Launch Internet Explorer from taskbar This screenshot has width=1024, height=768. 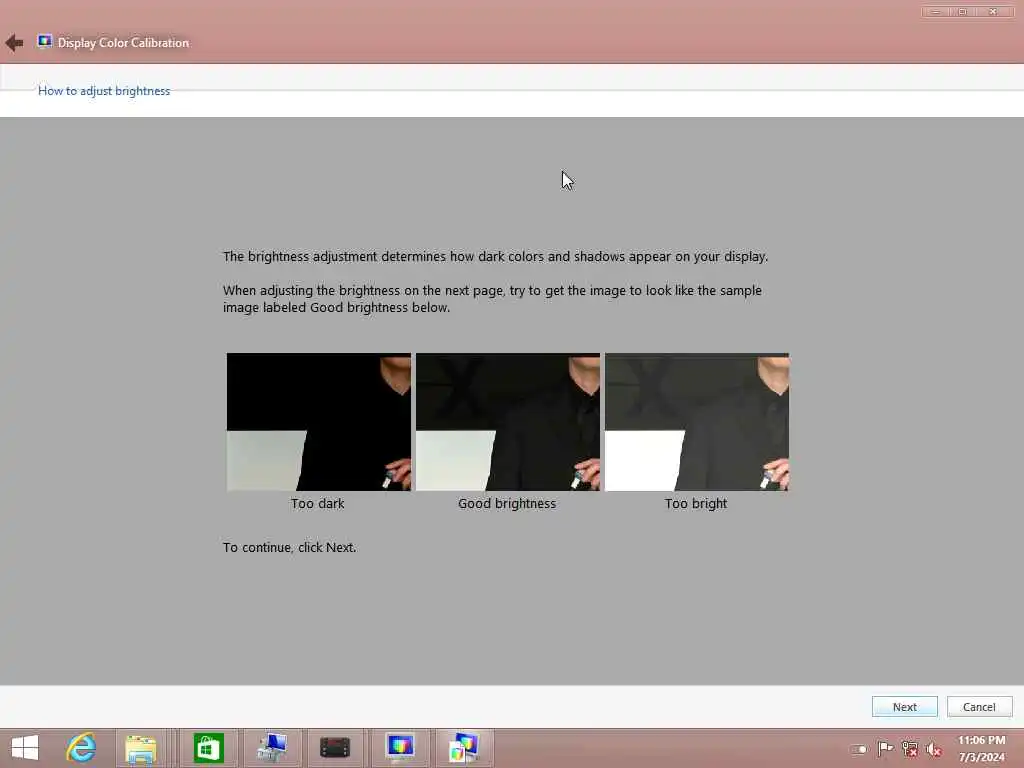pos(81,748)
